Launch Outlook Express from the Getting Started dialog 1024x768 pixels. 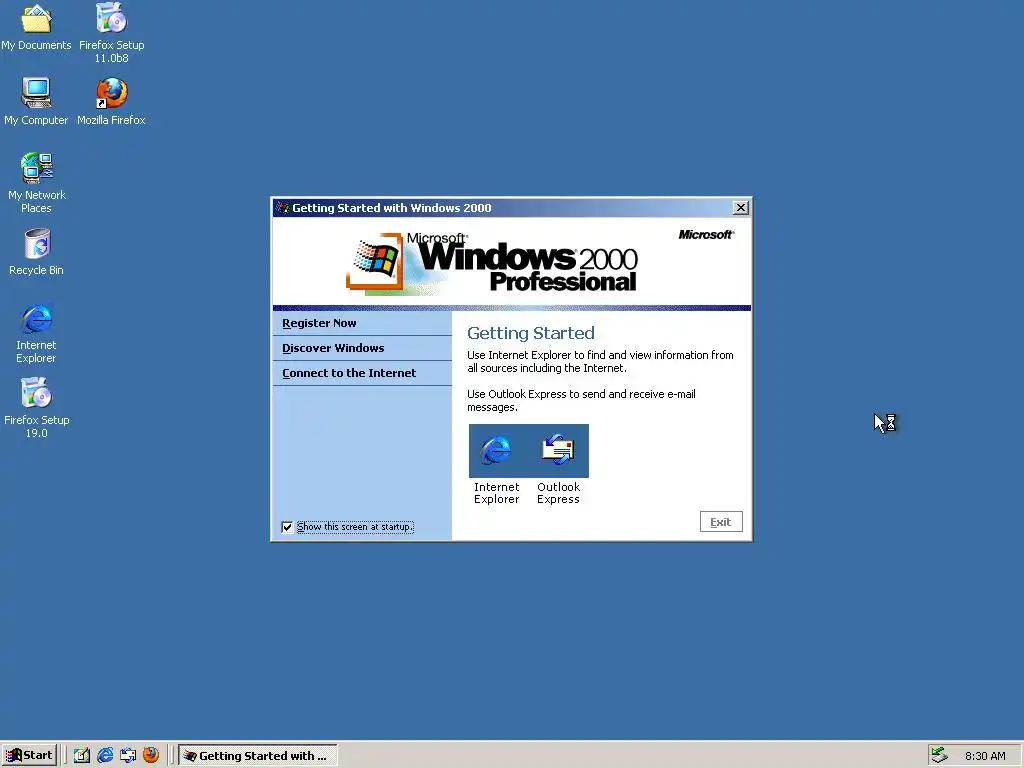pyautogui.click(x=558, y=464)
